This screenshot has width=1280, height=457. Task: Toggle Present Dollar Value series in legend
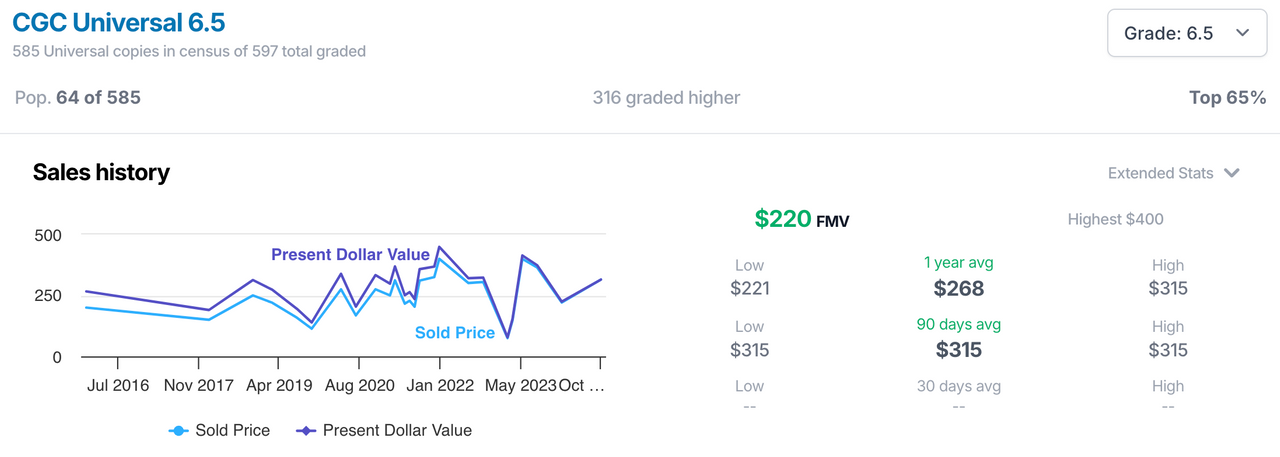click(384, 430)
